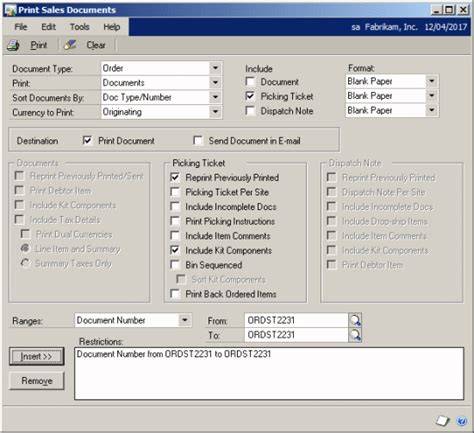Click the sa user ID in header
Screen dimensions: 474x433
356,27
